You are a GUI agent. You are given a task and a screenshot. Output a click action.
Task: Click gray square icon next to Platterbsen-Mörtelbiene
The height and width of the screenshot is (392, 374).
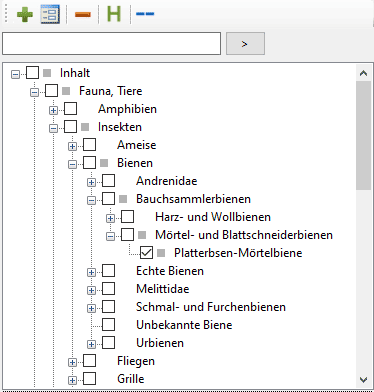tap(161, 253)
